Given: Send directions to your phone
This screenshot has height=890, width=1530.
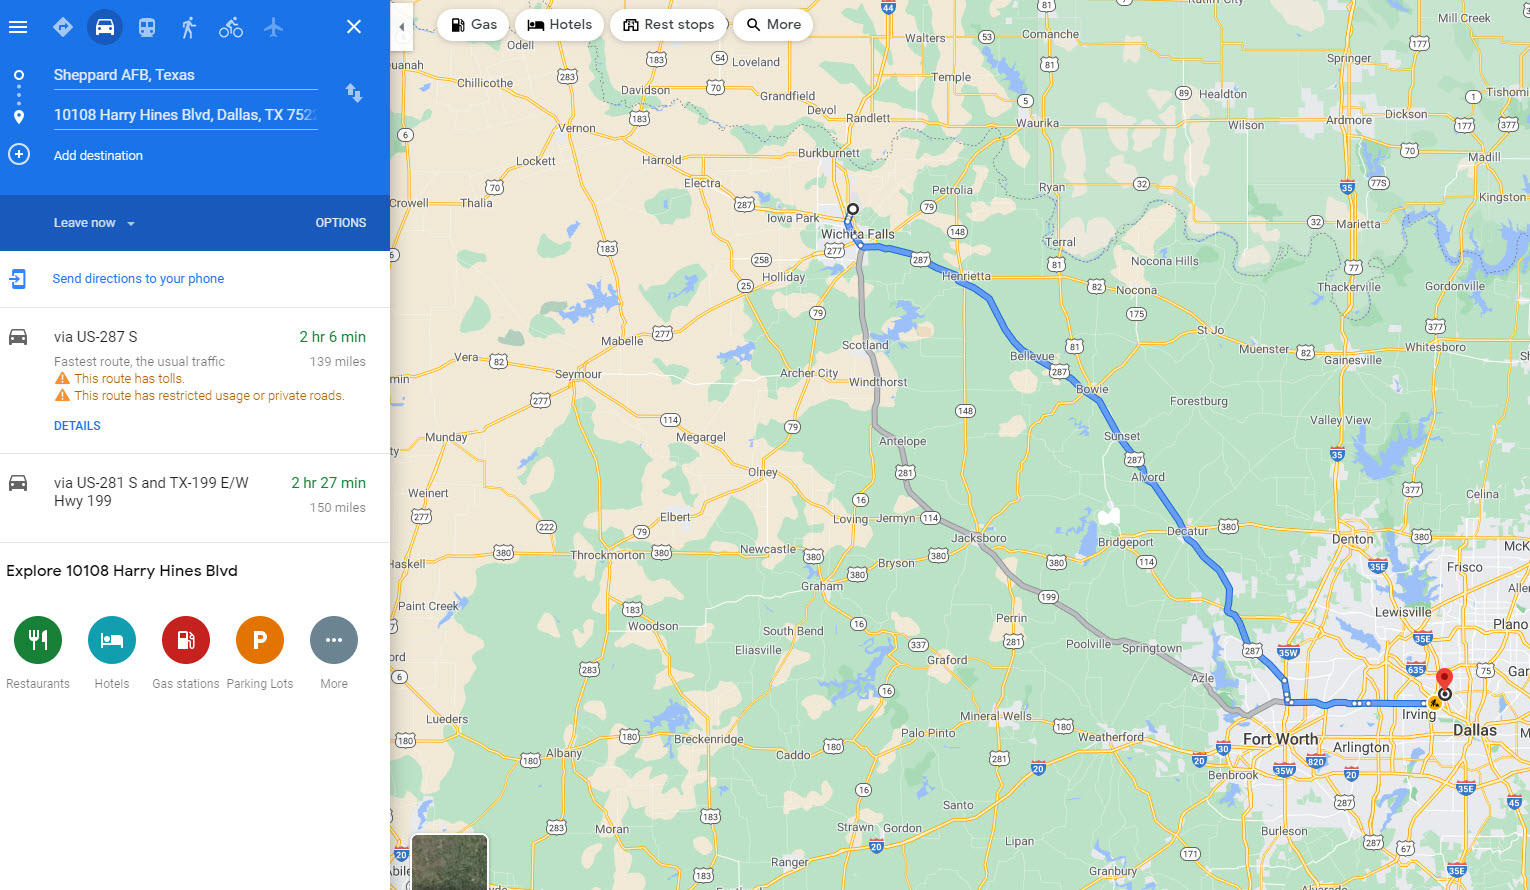Looking at the screenshot, I should click(138, 279).
